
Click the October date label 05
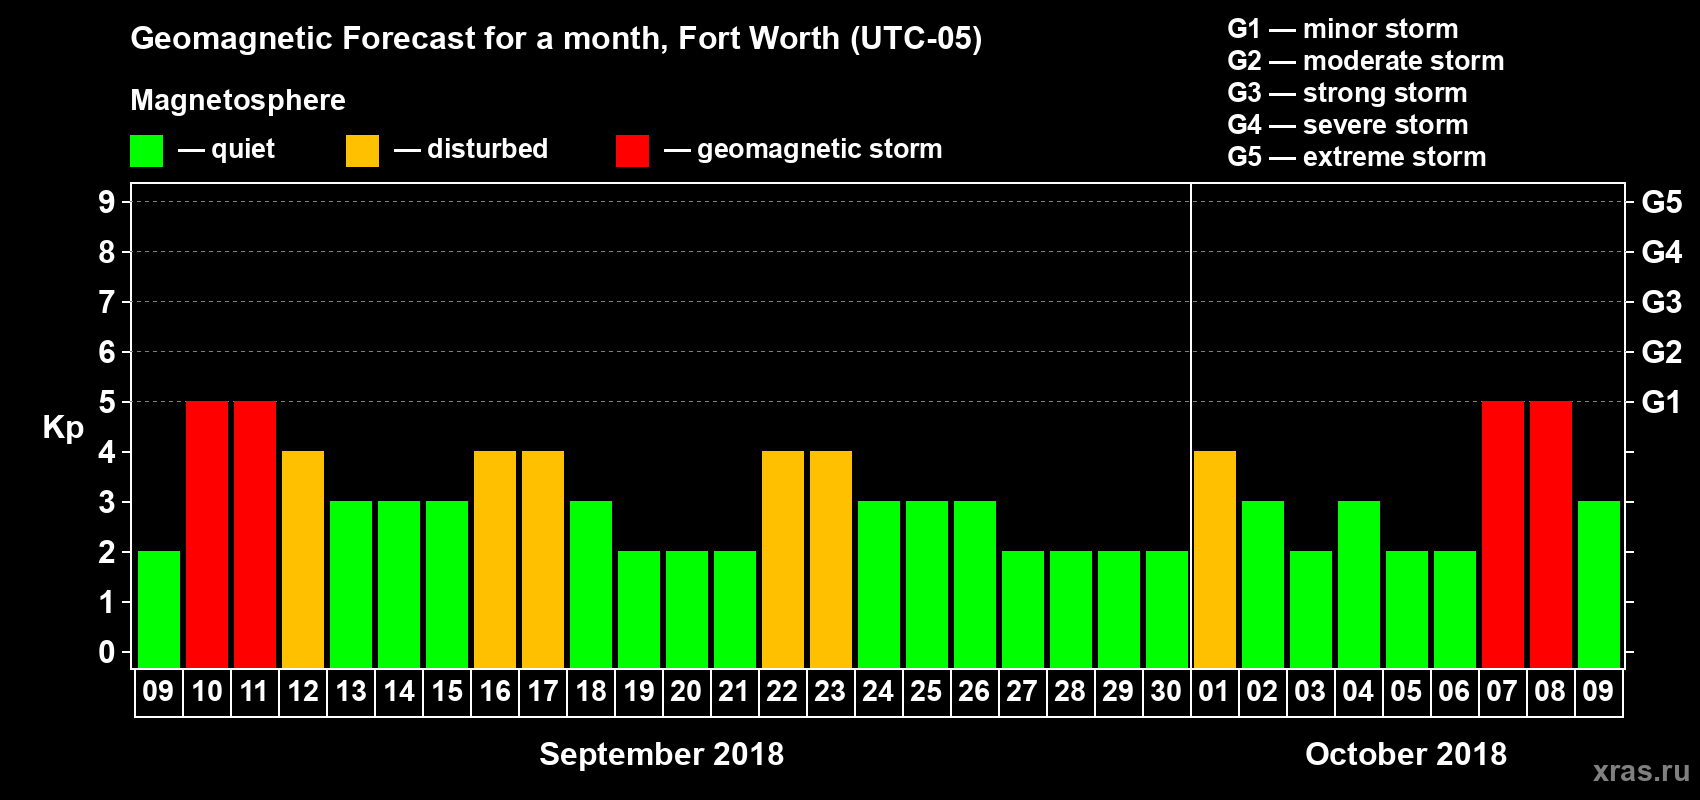pyautogui.click(x=1407, y=691)
